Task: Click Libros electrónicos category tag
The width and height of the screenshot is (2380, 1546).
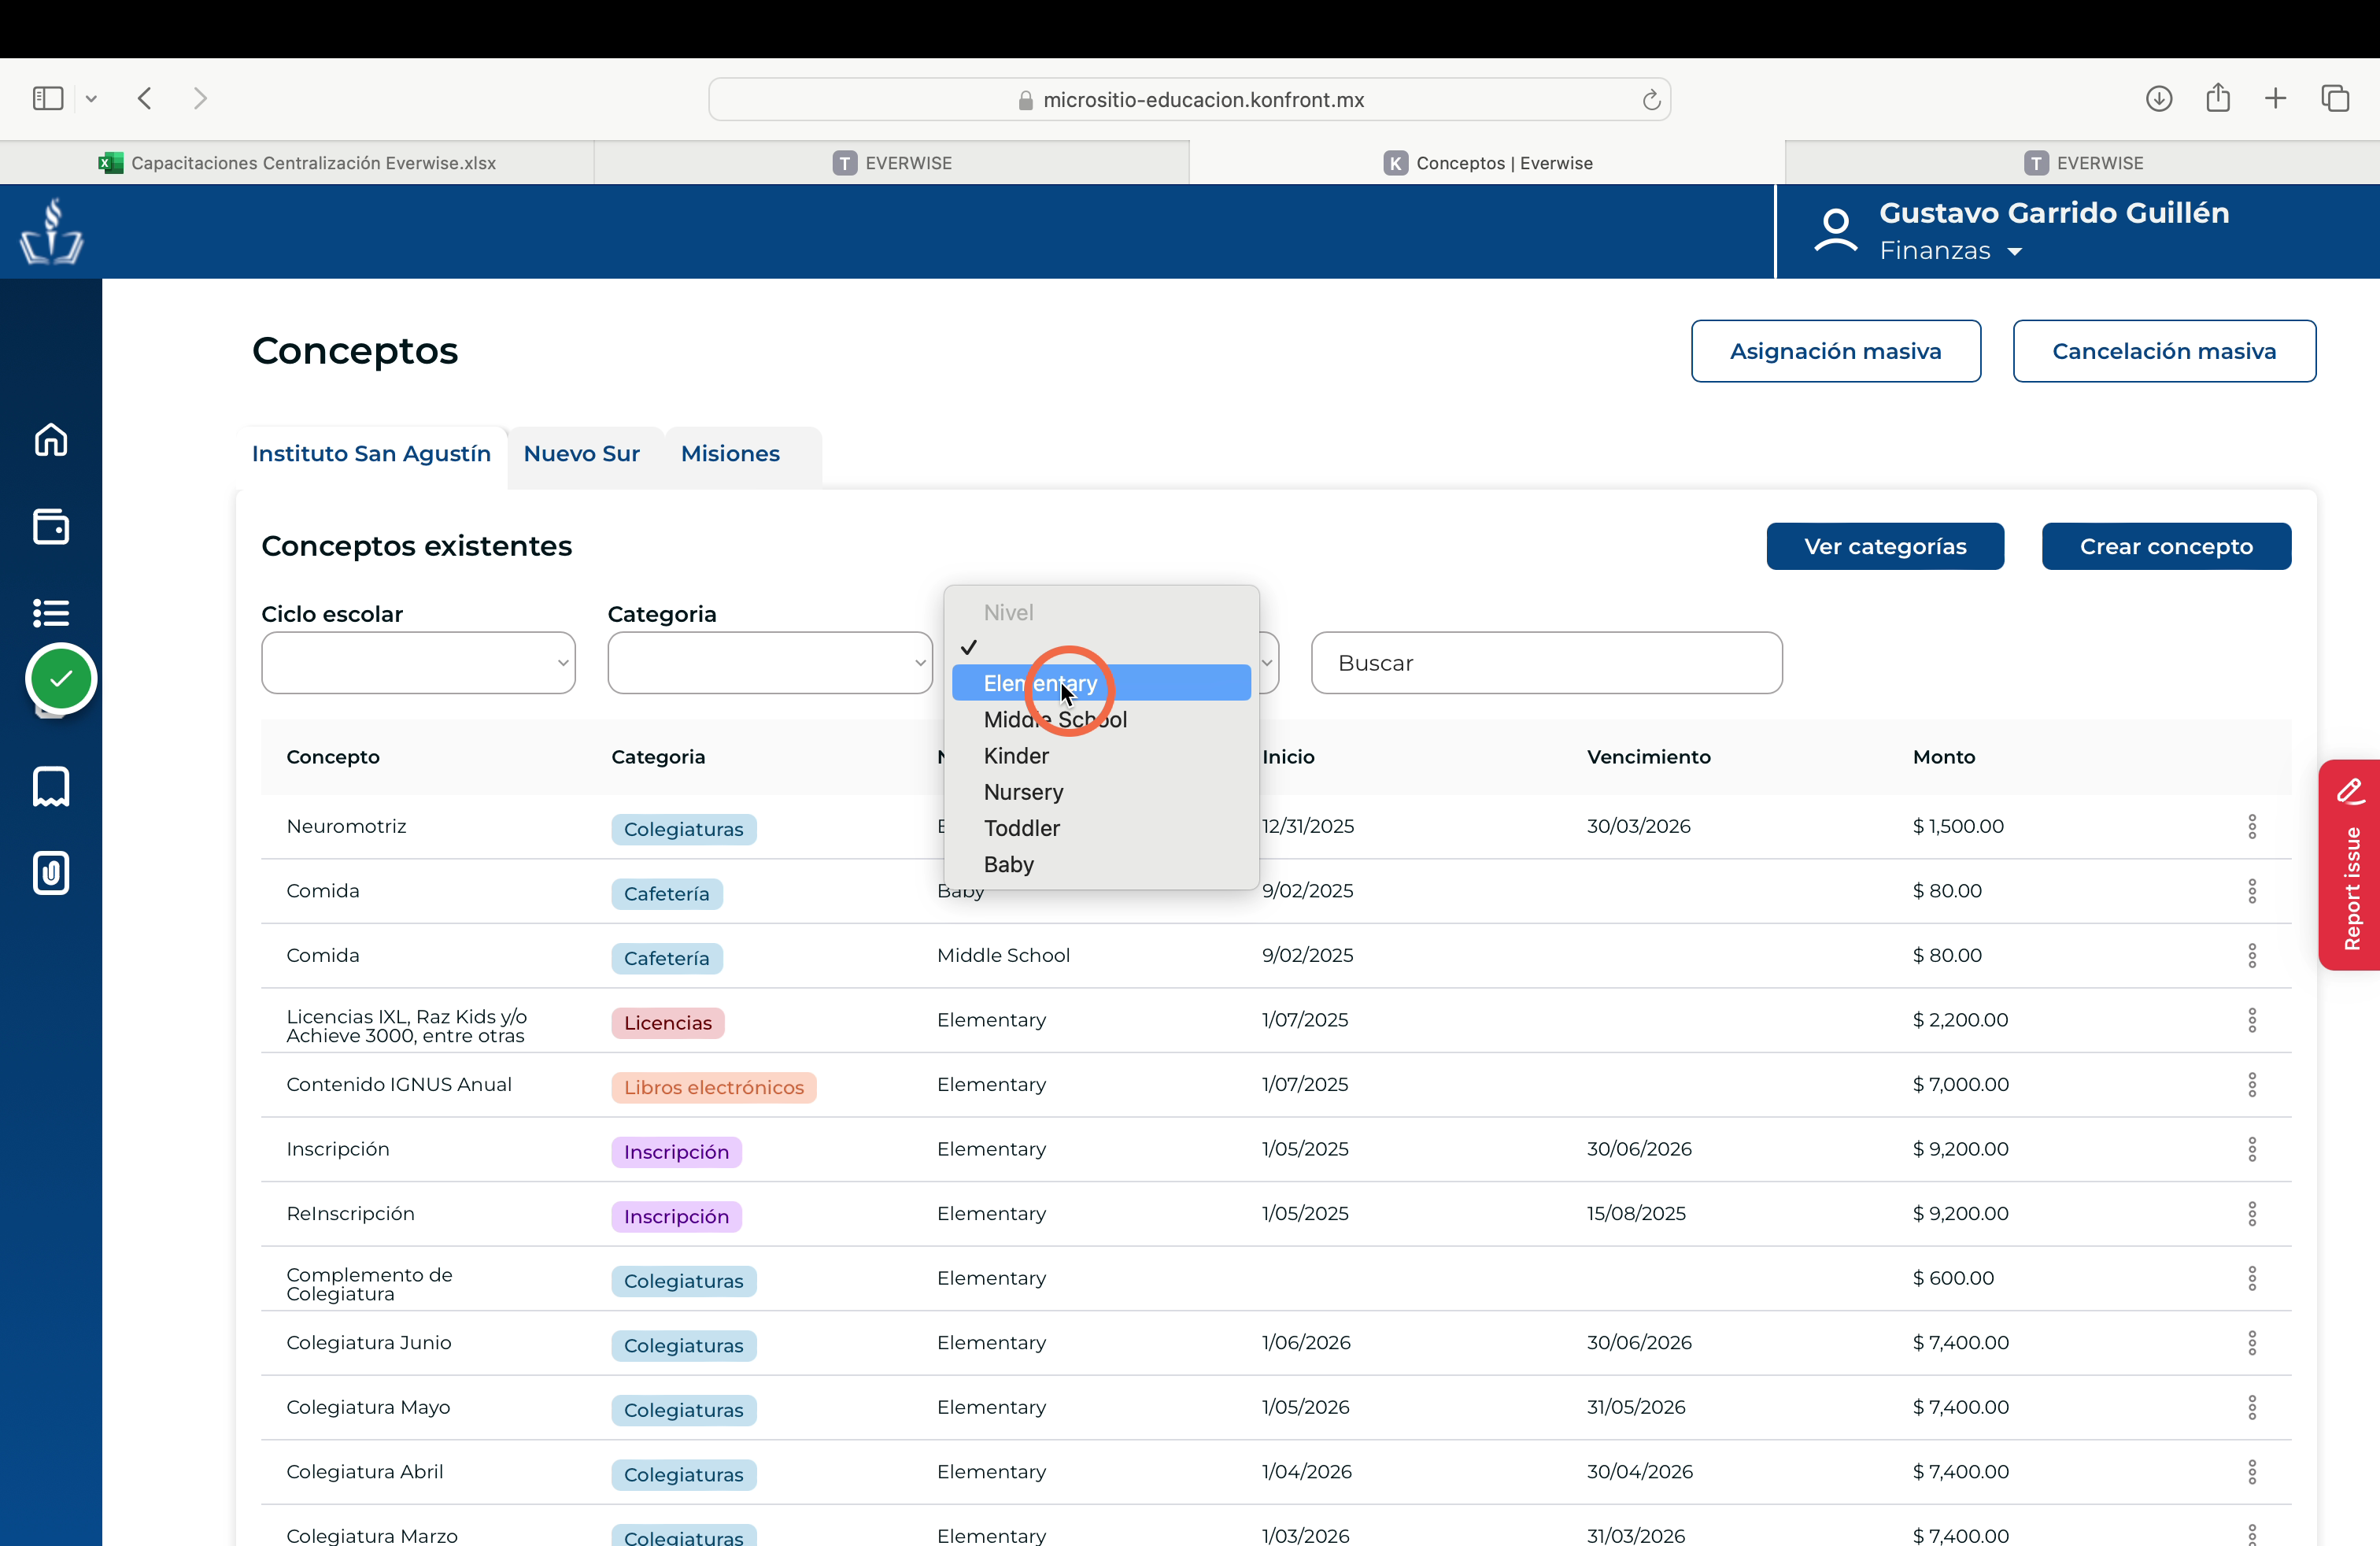Action: [x=714, y=1087]
